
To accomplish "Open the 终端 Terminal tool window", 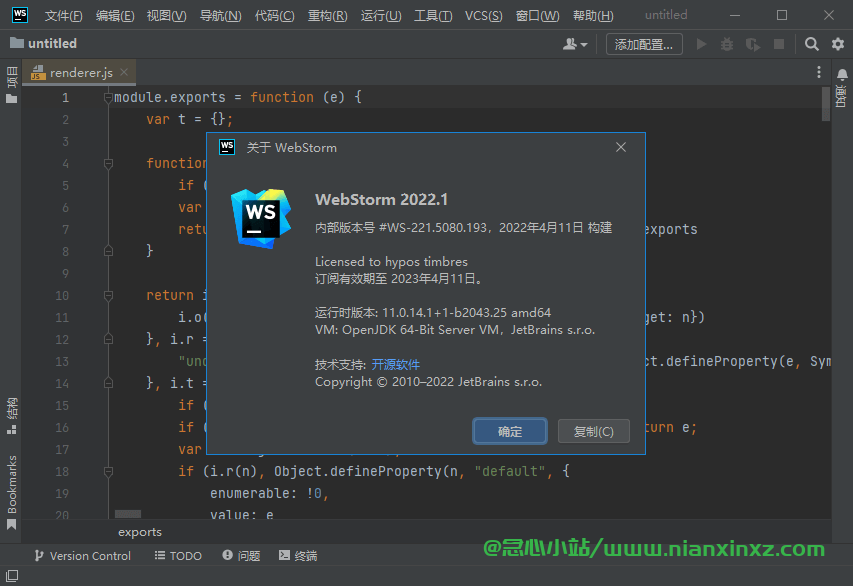I will (x=298, y=556).
